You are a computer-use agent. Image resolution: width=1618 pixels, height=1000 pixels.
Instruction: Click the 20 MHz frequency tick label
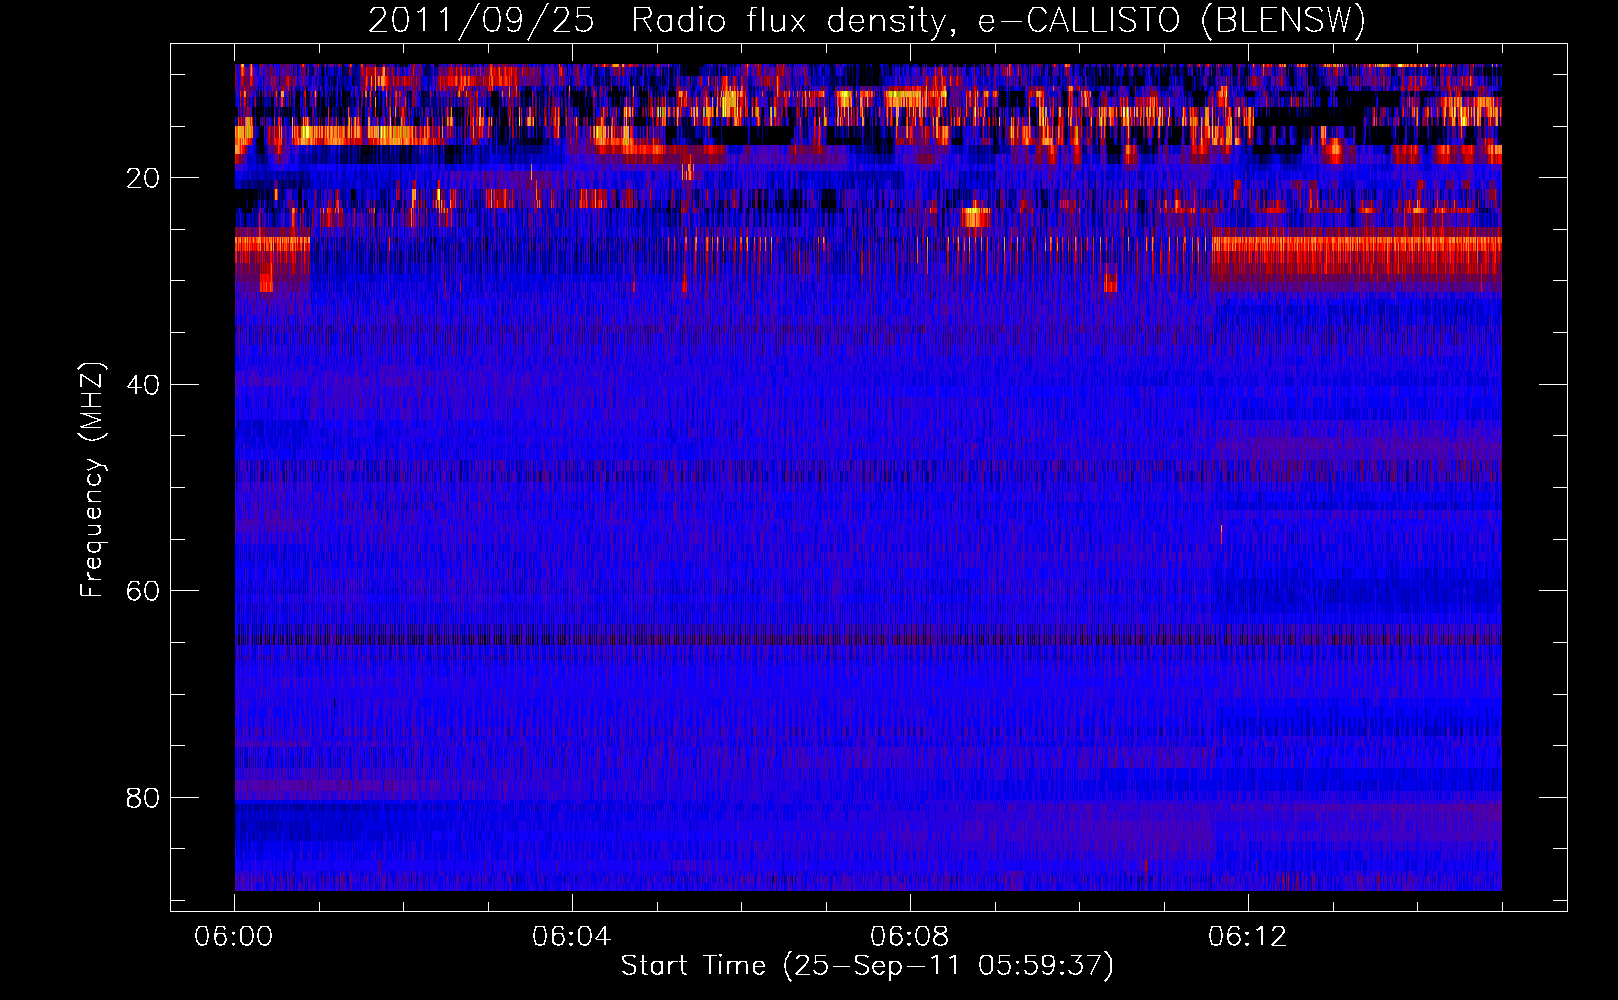point(143,178)
